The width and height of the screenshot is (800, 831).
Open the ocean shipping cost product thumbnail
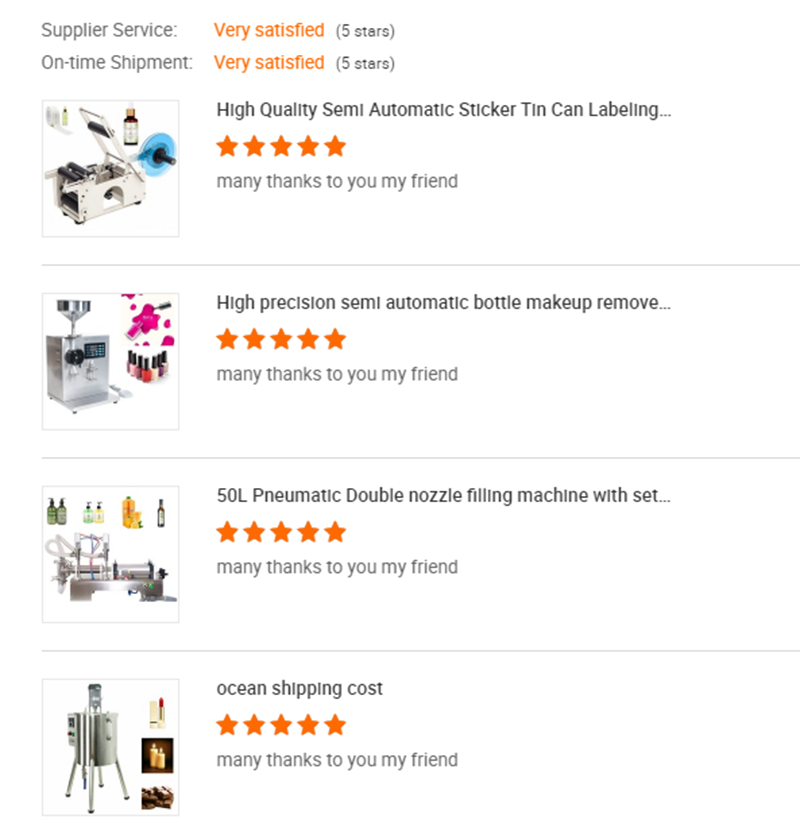[x=111, y=747]
